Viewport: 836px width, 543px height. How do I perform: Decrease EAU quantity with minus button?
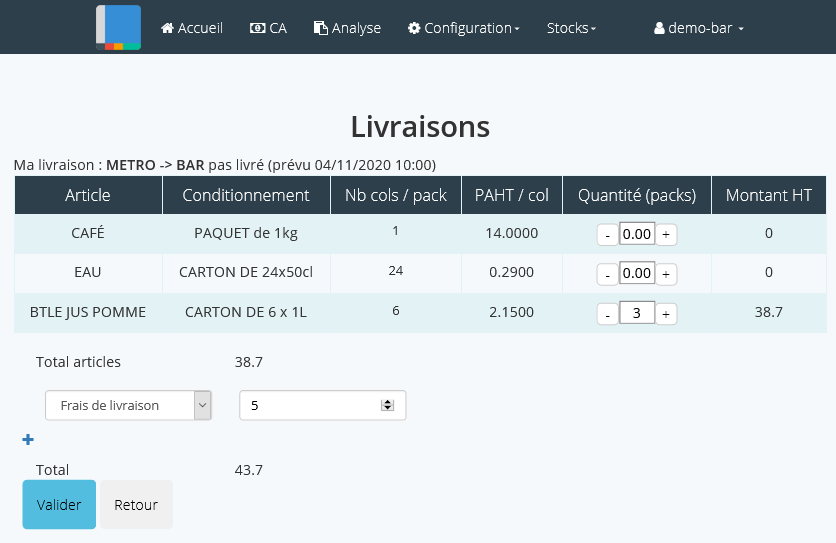[x=607, y=274]
